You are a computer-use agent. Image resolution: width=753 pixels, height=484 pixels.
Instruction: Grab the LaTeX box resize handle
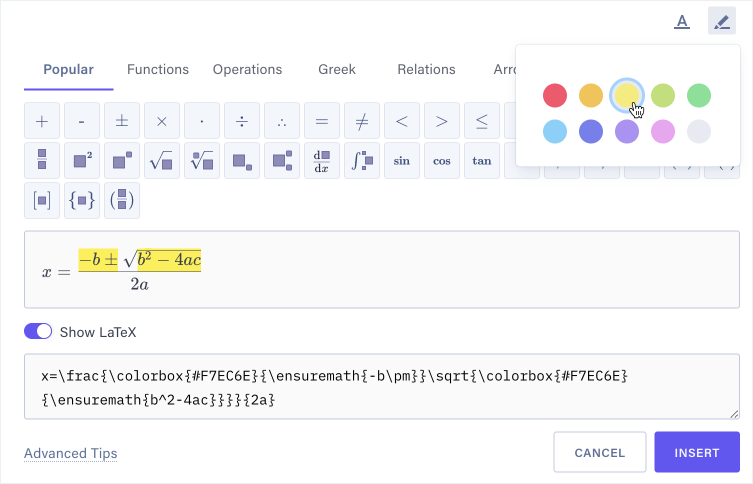click(734, 414)
